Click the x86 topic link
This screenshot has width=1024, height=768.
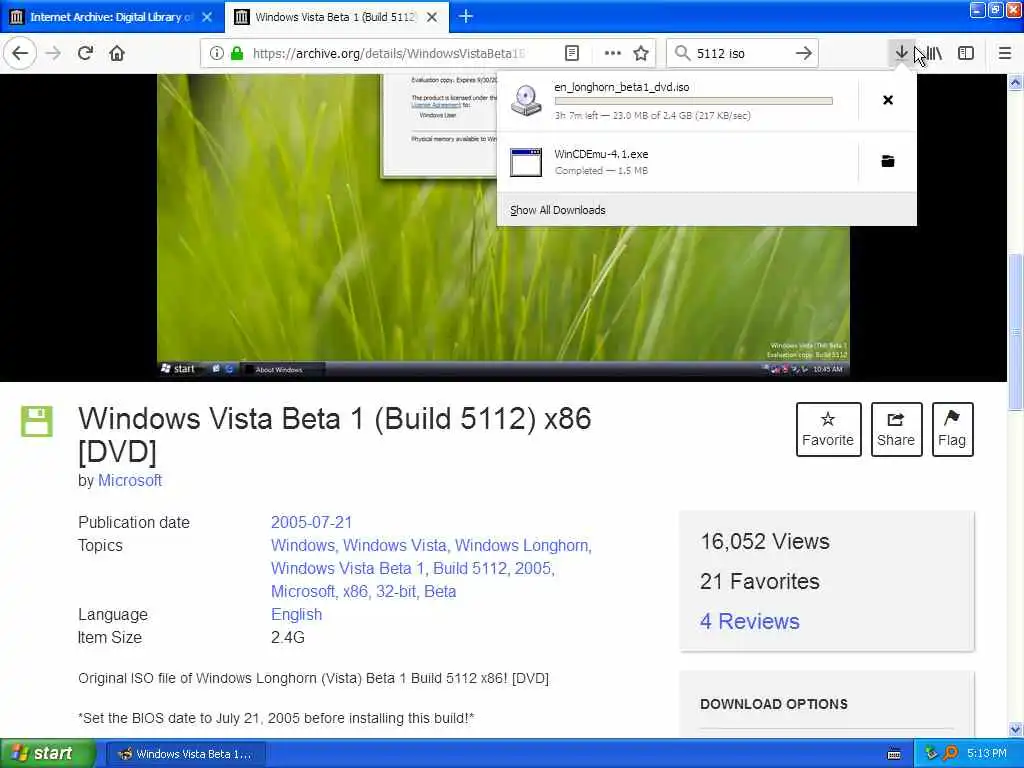pyautogui.click(x=355, y=591)
